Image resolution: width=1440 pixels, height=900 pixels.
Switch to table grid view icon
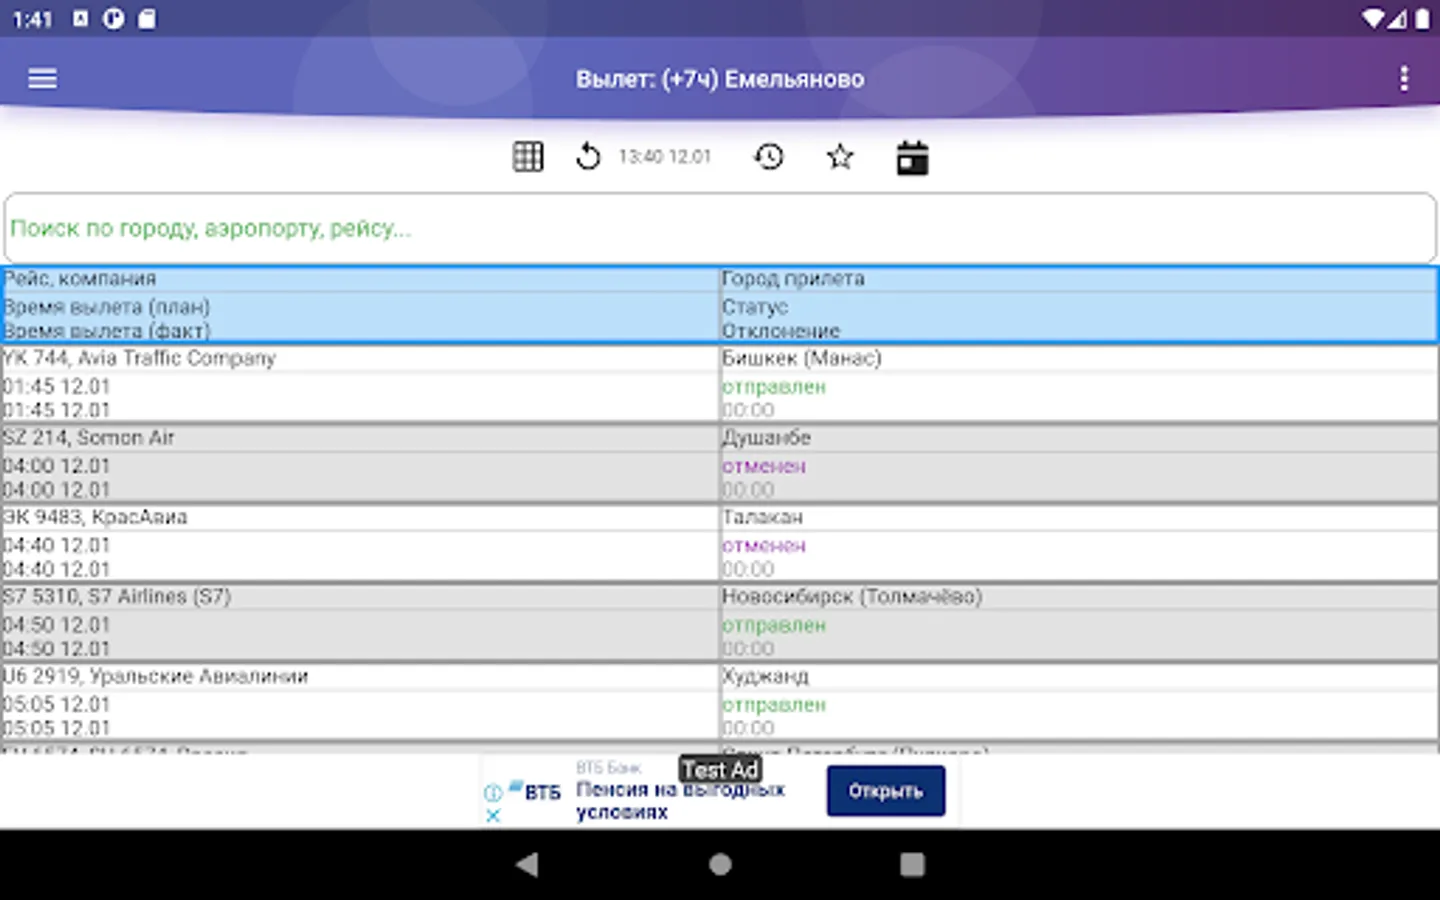click(528, 157)
